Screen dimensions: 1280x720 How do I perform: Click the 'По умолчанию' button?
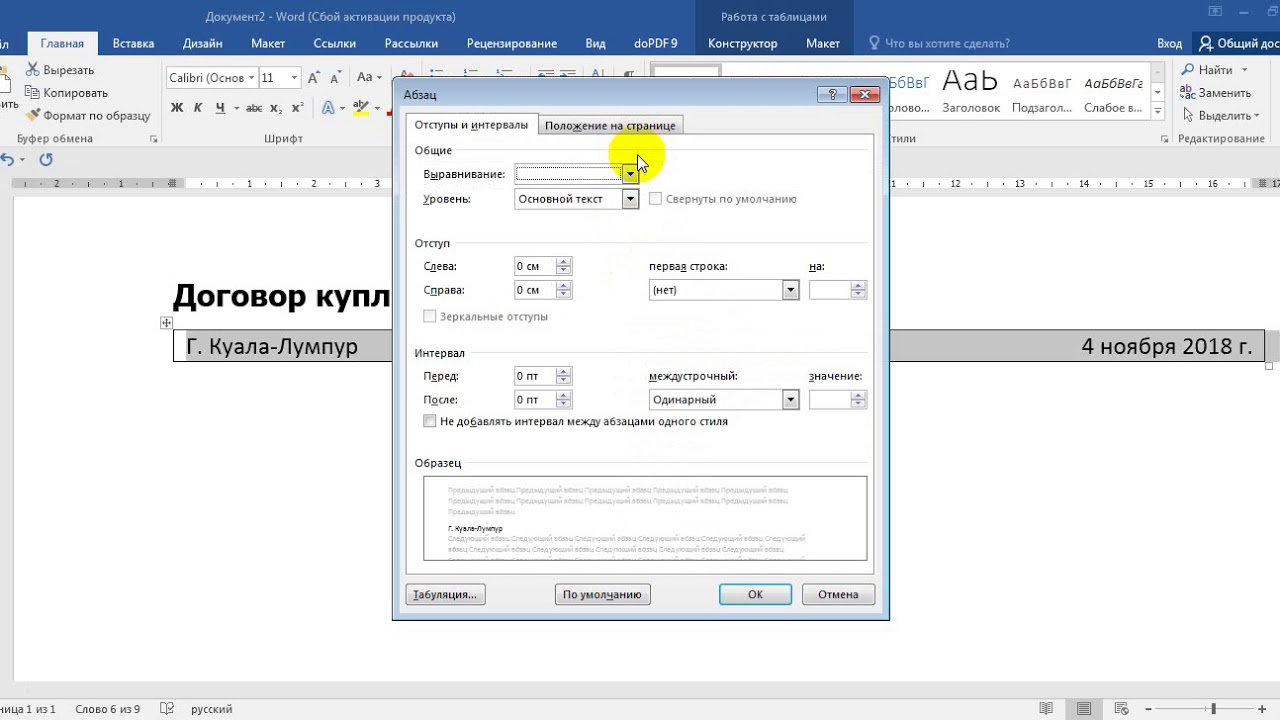tap(602, 594)
